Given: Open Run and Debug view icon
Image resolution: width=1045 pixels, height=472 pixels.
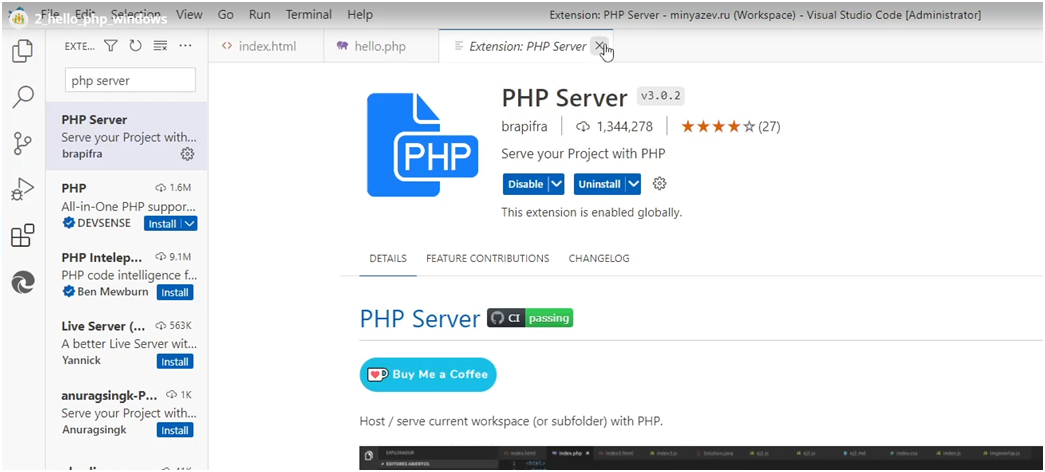Looking at the screenshot, I should pos(23,189).
